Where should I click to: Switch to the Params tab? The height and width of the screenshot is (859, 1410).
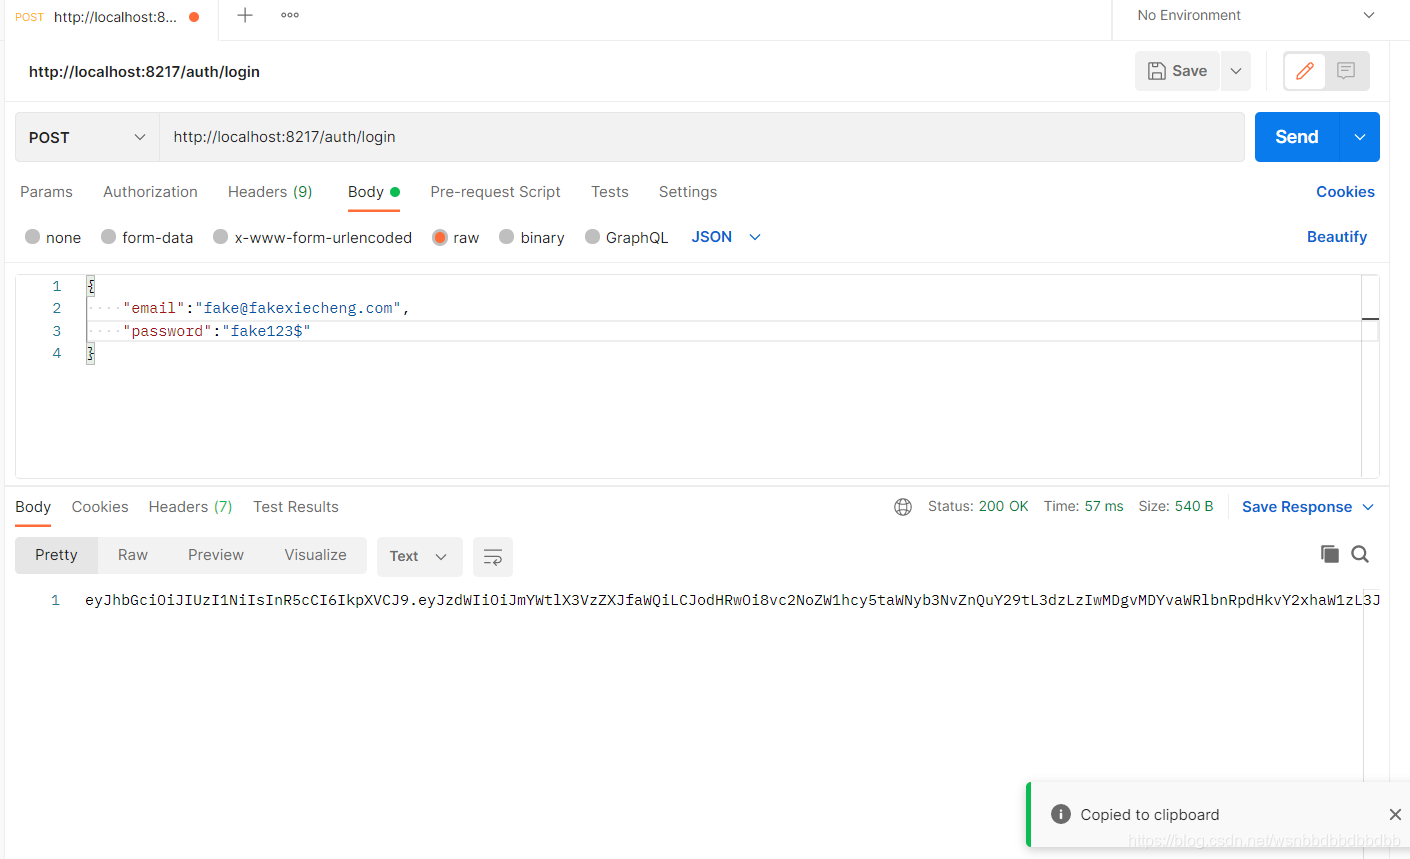46,192
